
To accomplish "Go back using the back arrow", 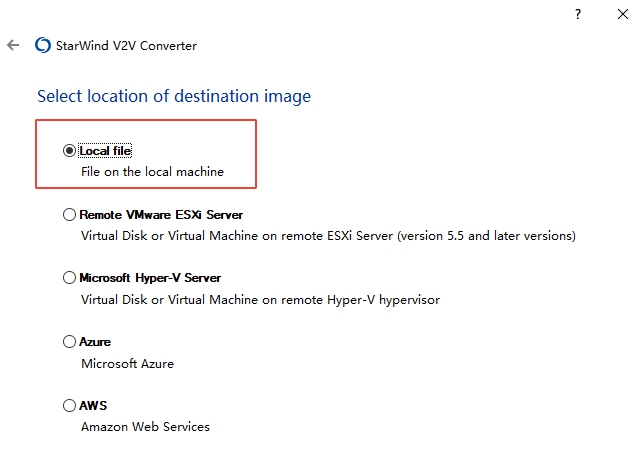I will pyautogui.click(x=13, y=45).
